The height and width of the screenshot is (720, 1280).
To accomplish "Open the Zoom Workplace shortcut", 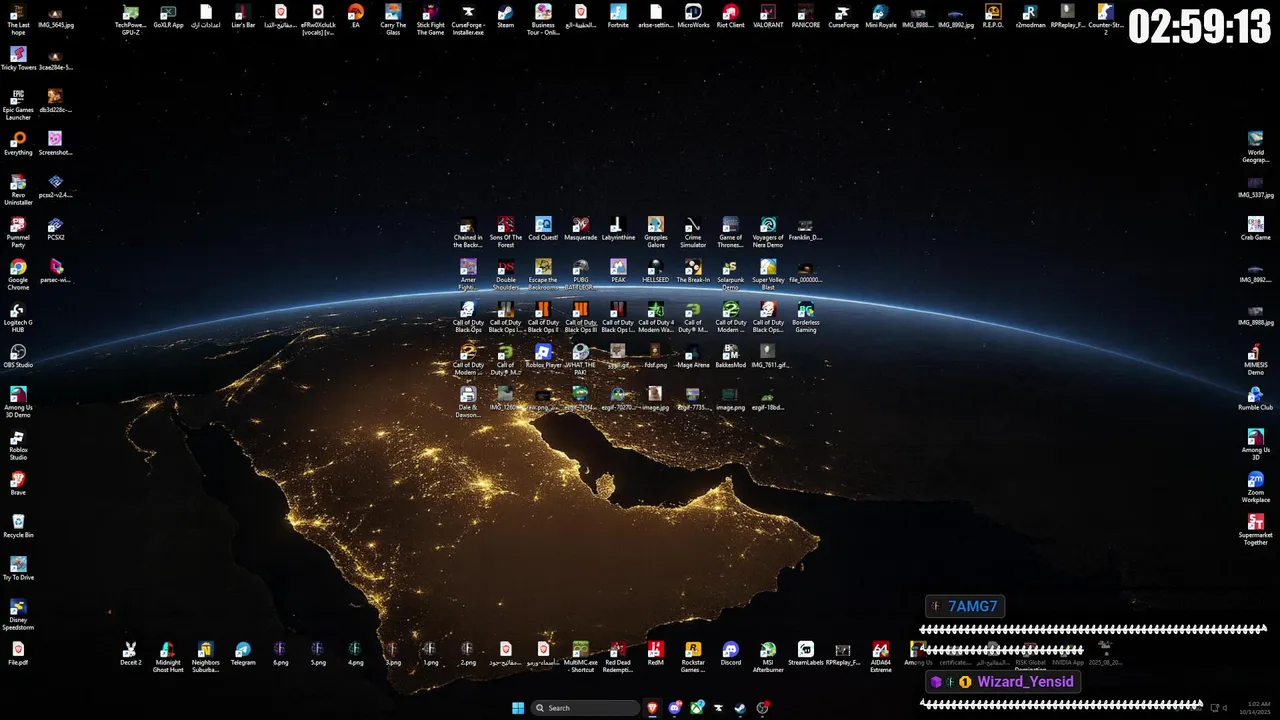I will 1256,487.
